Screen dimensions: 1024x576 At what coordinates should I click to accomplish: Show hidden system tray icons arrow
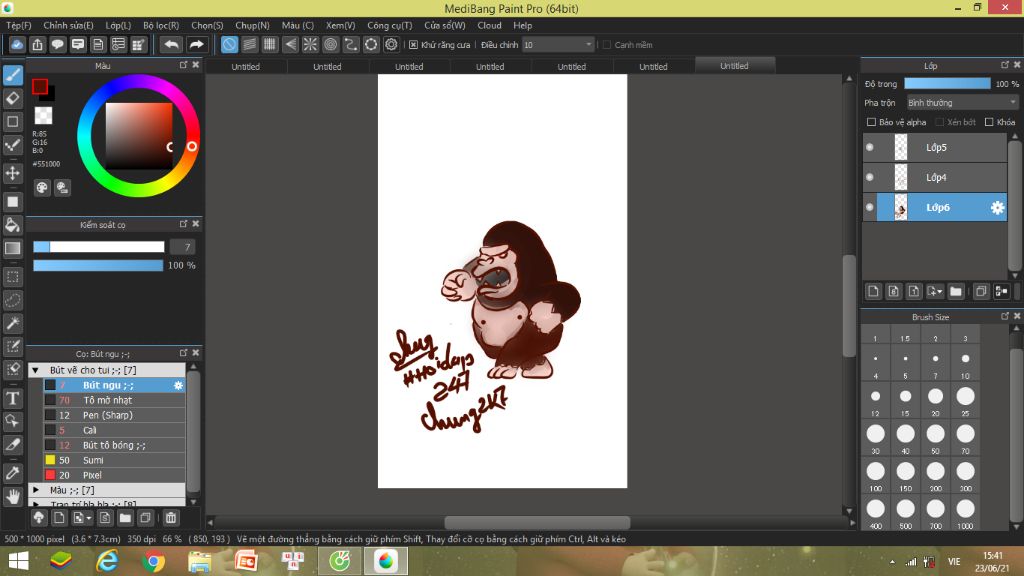pyautogui.click(x=892, y=562)
